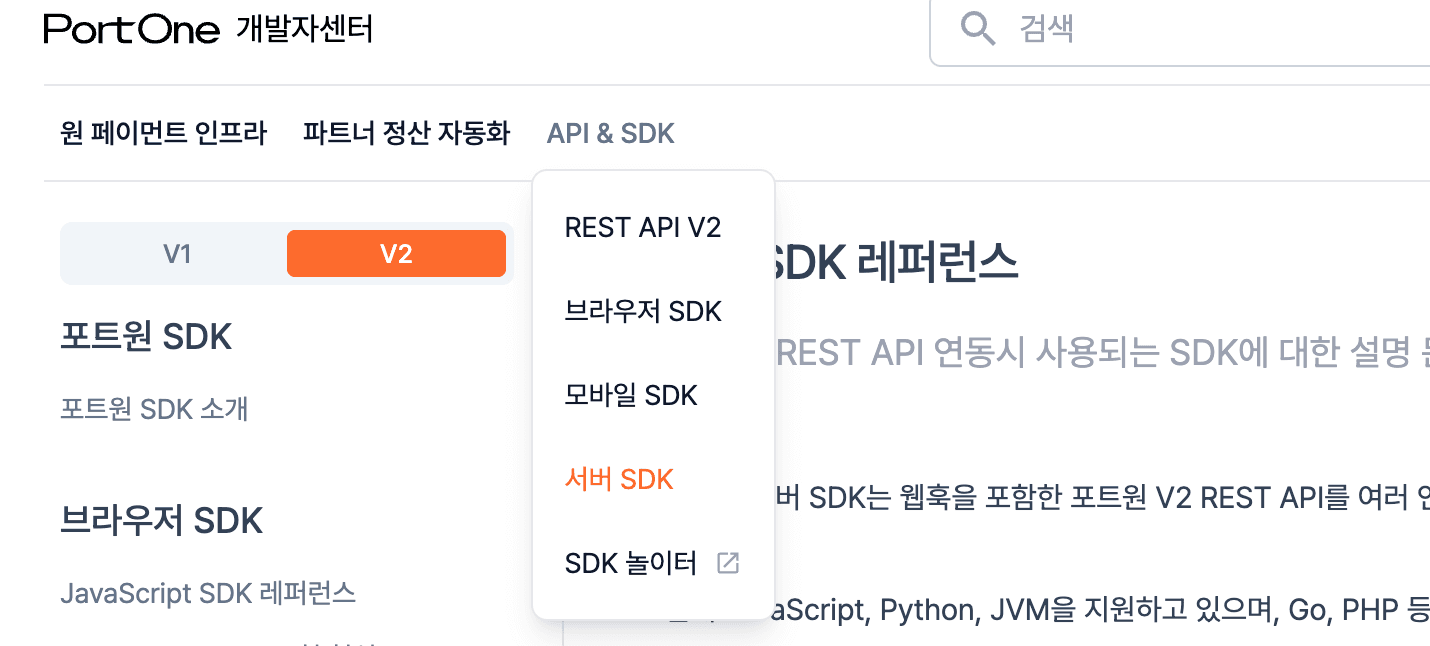This screenshot has width=1430, height=646.
Task: Open the SDK 놀이터 menu item
Action: tap(631, 564)
